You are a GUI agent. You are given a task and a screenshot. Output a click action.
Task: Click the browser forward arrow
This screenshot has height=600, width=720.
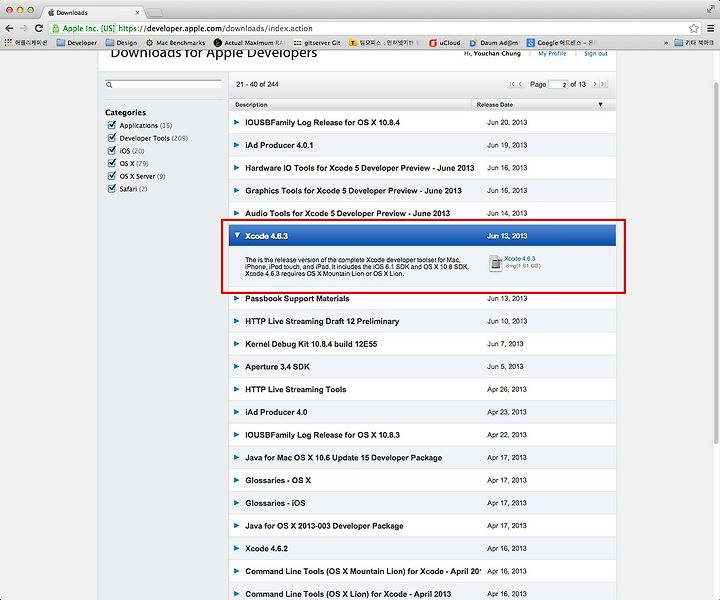[24, 28]
